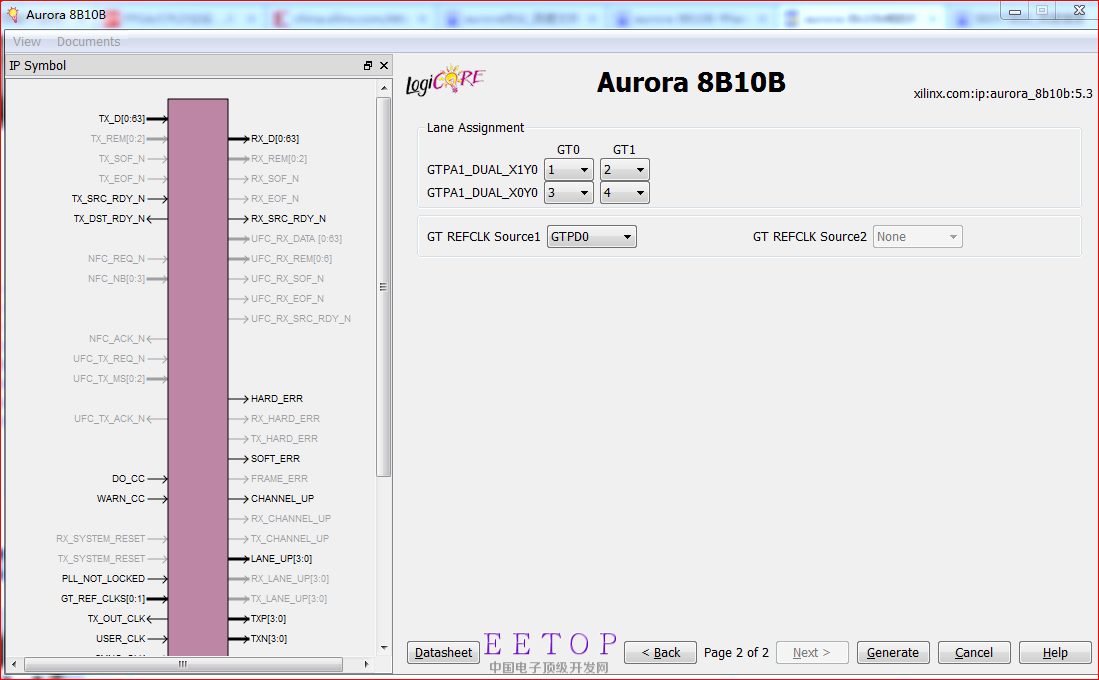Click the Generate button

coord(893,653)
